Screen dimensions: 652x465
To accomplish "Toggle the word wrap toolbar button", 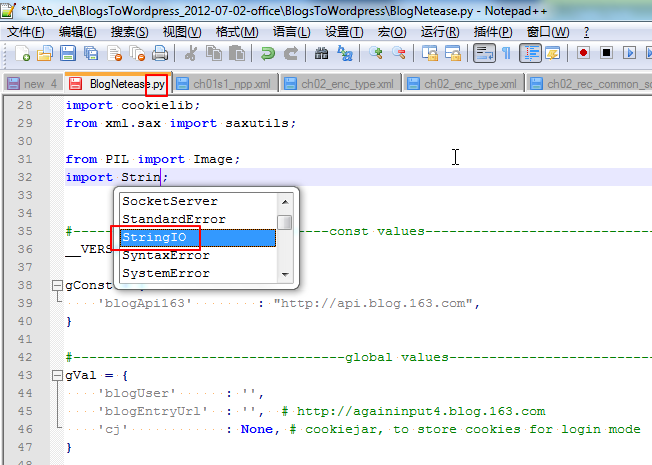I will point(483,53).
